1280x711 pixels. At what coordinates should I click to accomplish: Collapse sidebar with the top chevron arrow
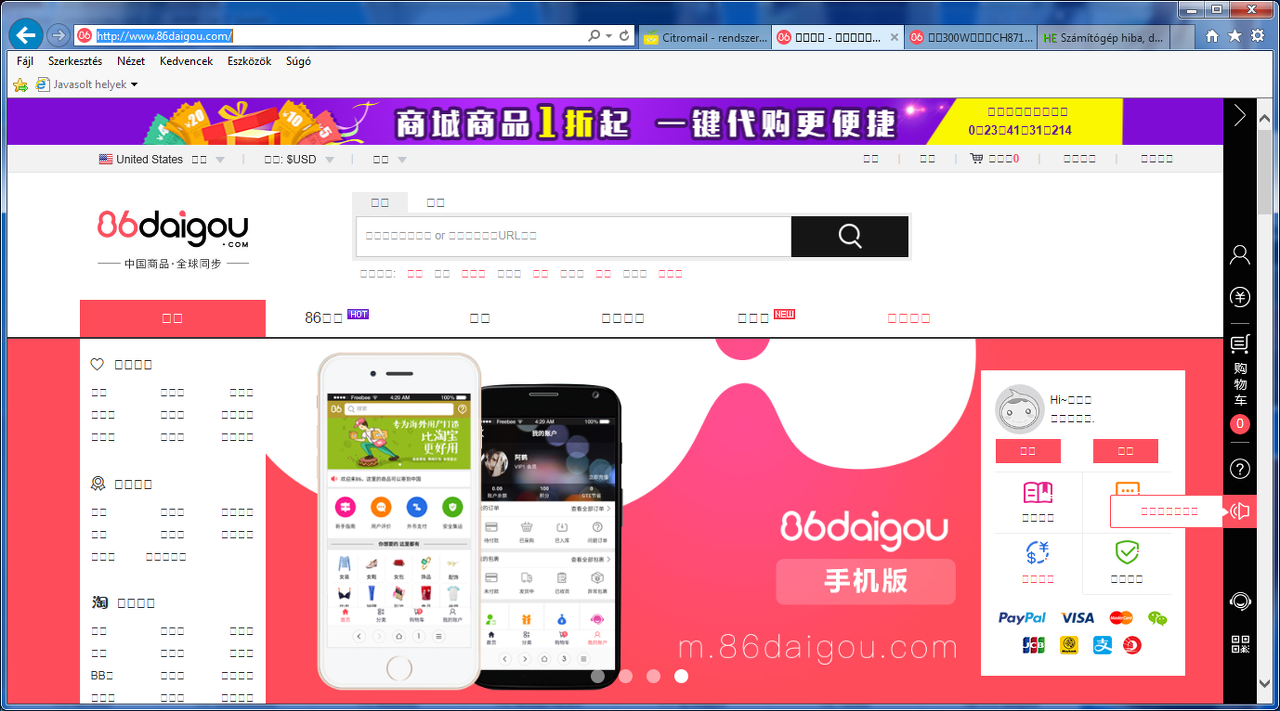pos(1240,115)
